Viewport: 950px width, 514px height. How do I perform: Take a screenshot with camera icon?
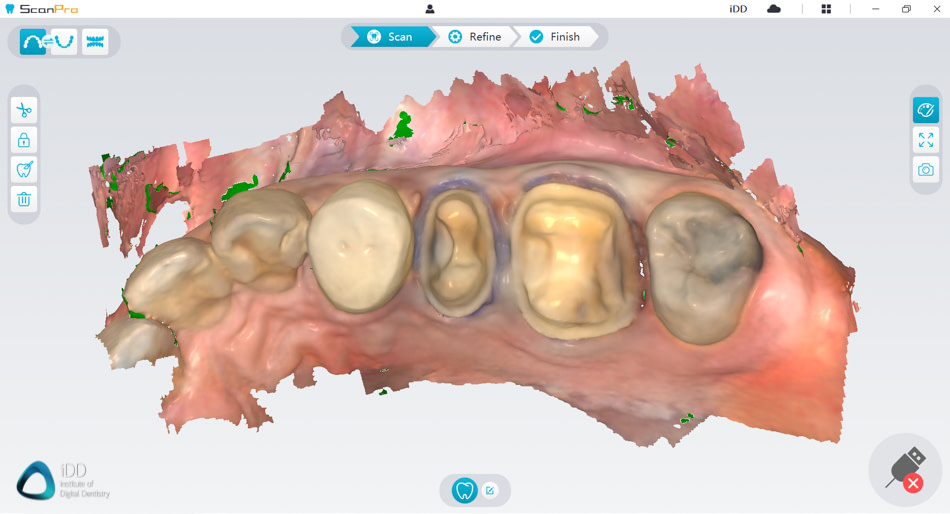(x=925, y=170)
